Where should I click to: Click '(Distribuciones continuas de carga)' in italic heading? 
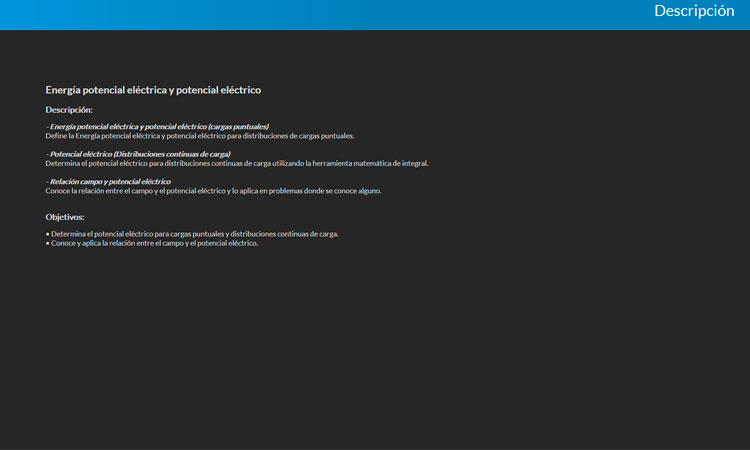(x=172, y=154)
